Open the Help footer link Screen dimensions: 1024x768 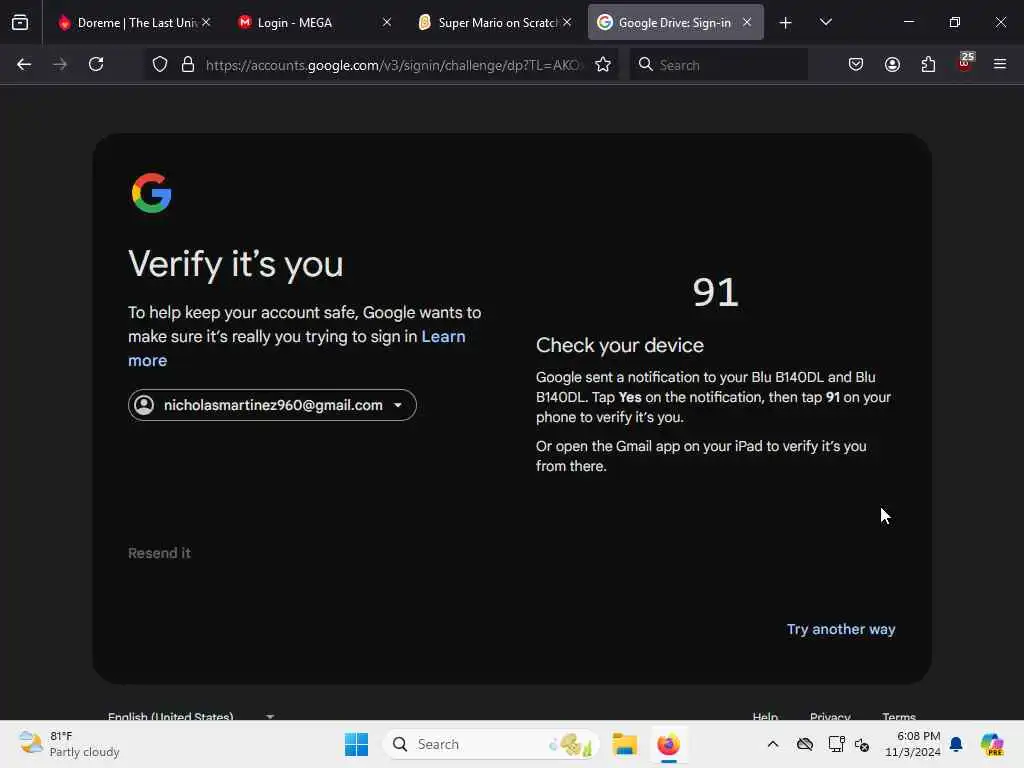(765, 716)
